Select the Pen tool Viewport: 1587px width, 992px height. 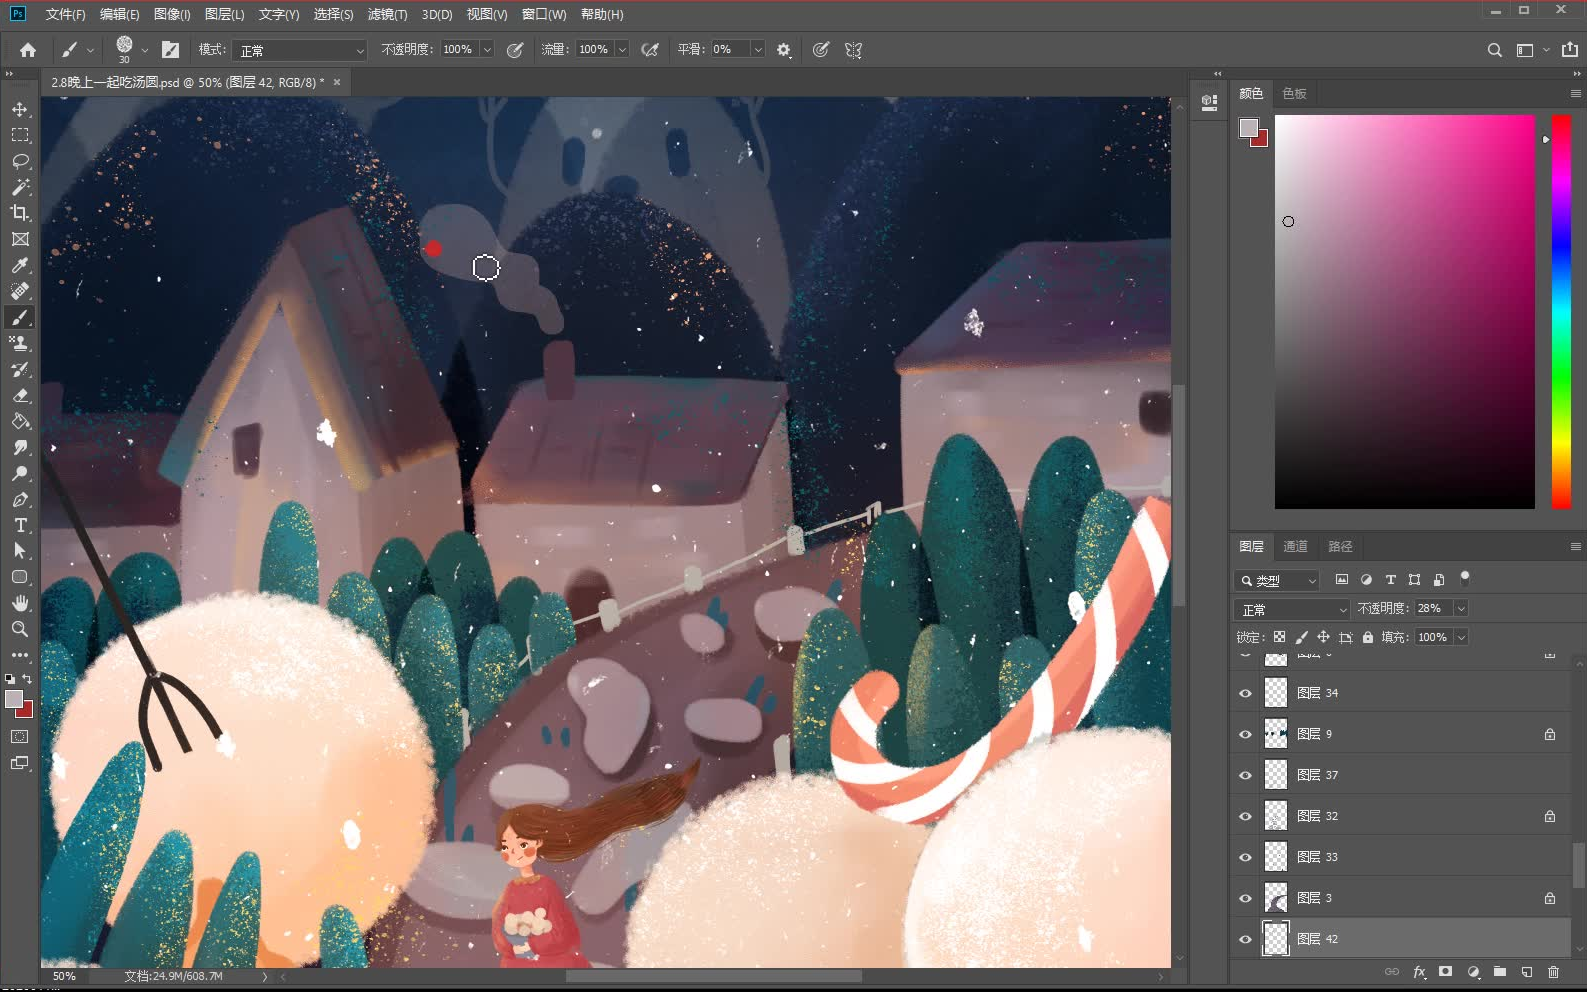[x=20, y=499]
